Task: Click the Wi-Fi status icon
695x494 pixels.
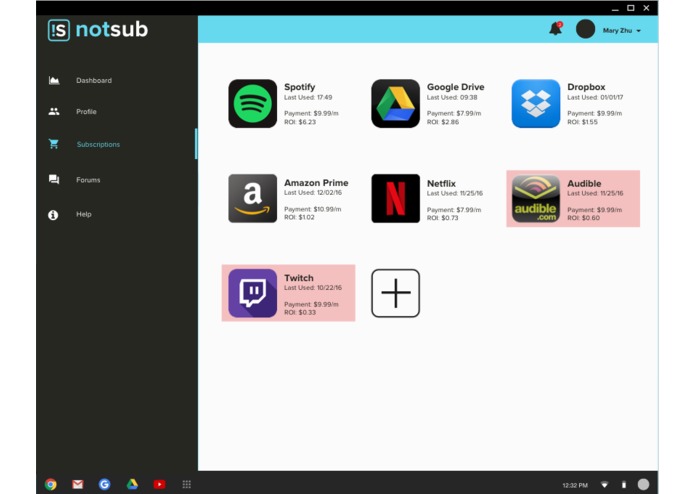Action: tap(604, 485)
